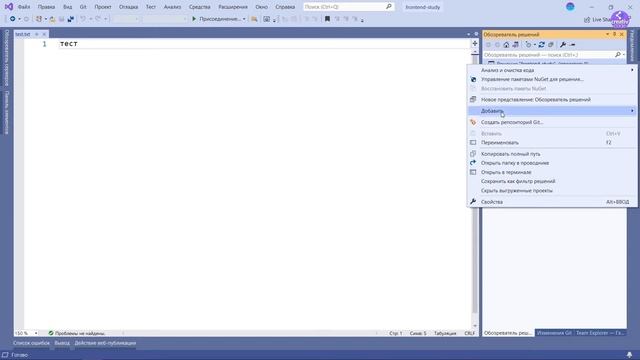The image size is (640, 360).
Task: Open the Правка menu
Action: 46,7
